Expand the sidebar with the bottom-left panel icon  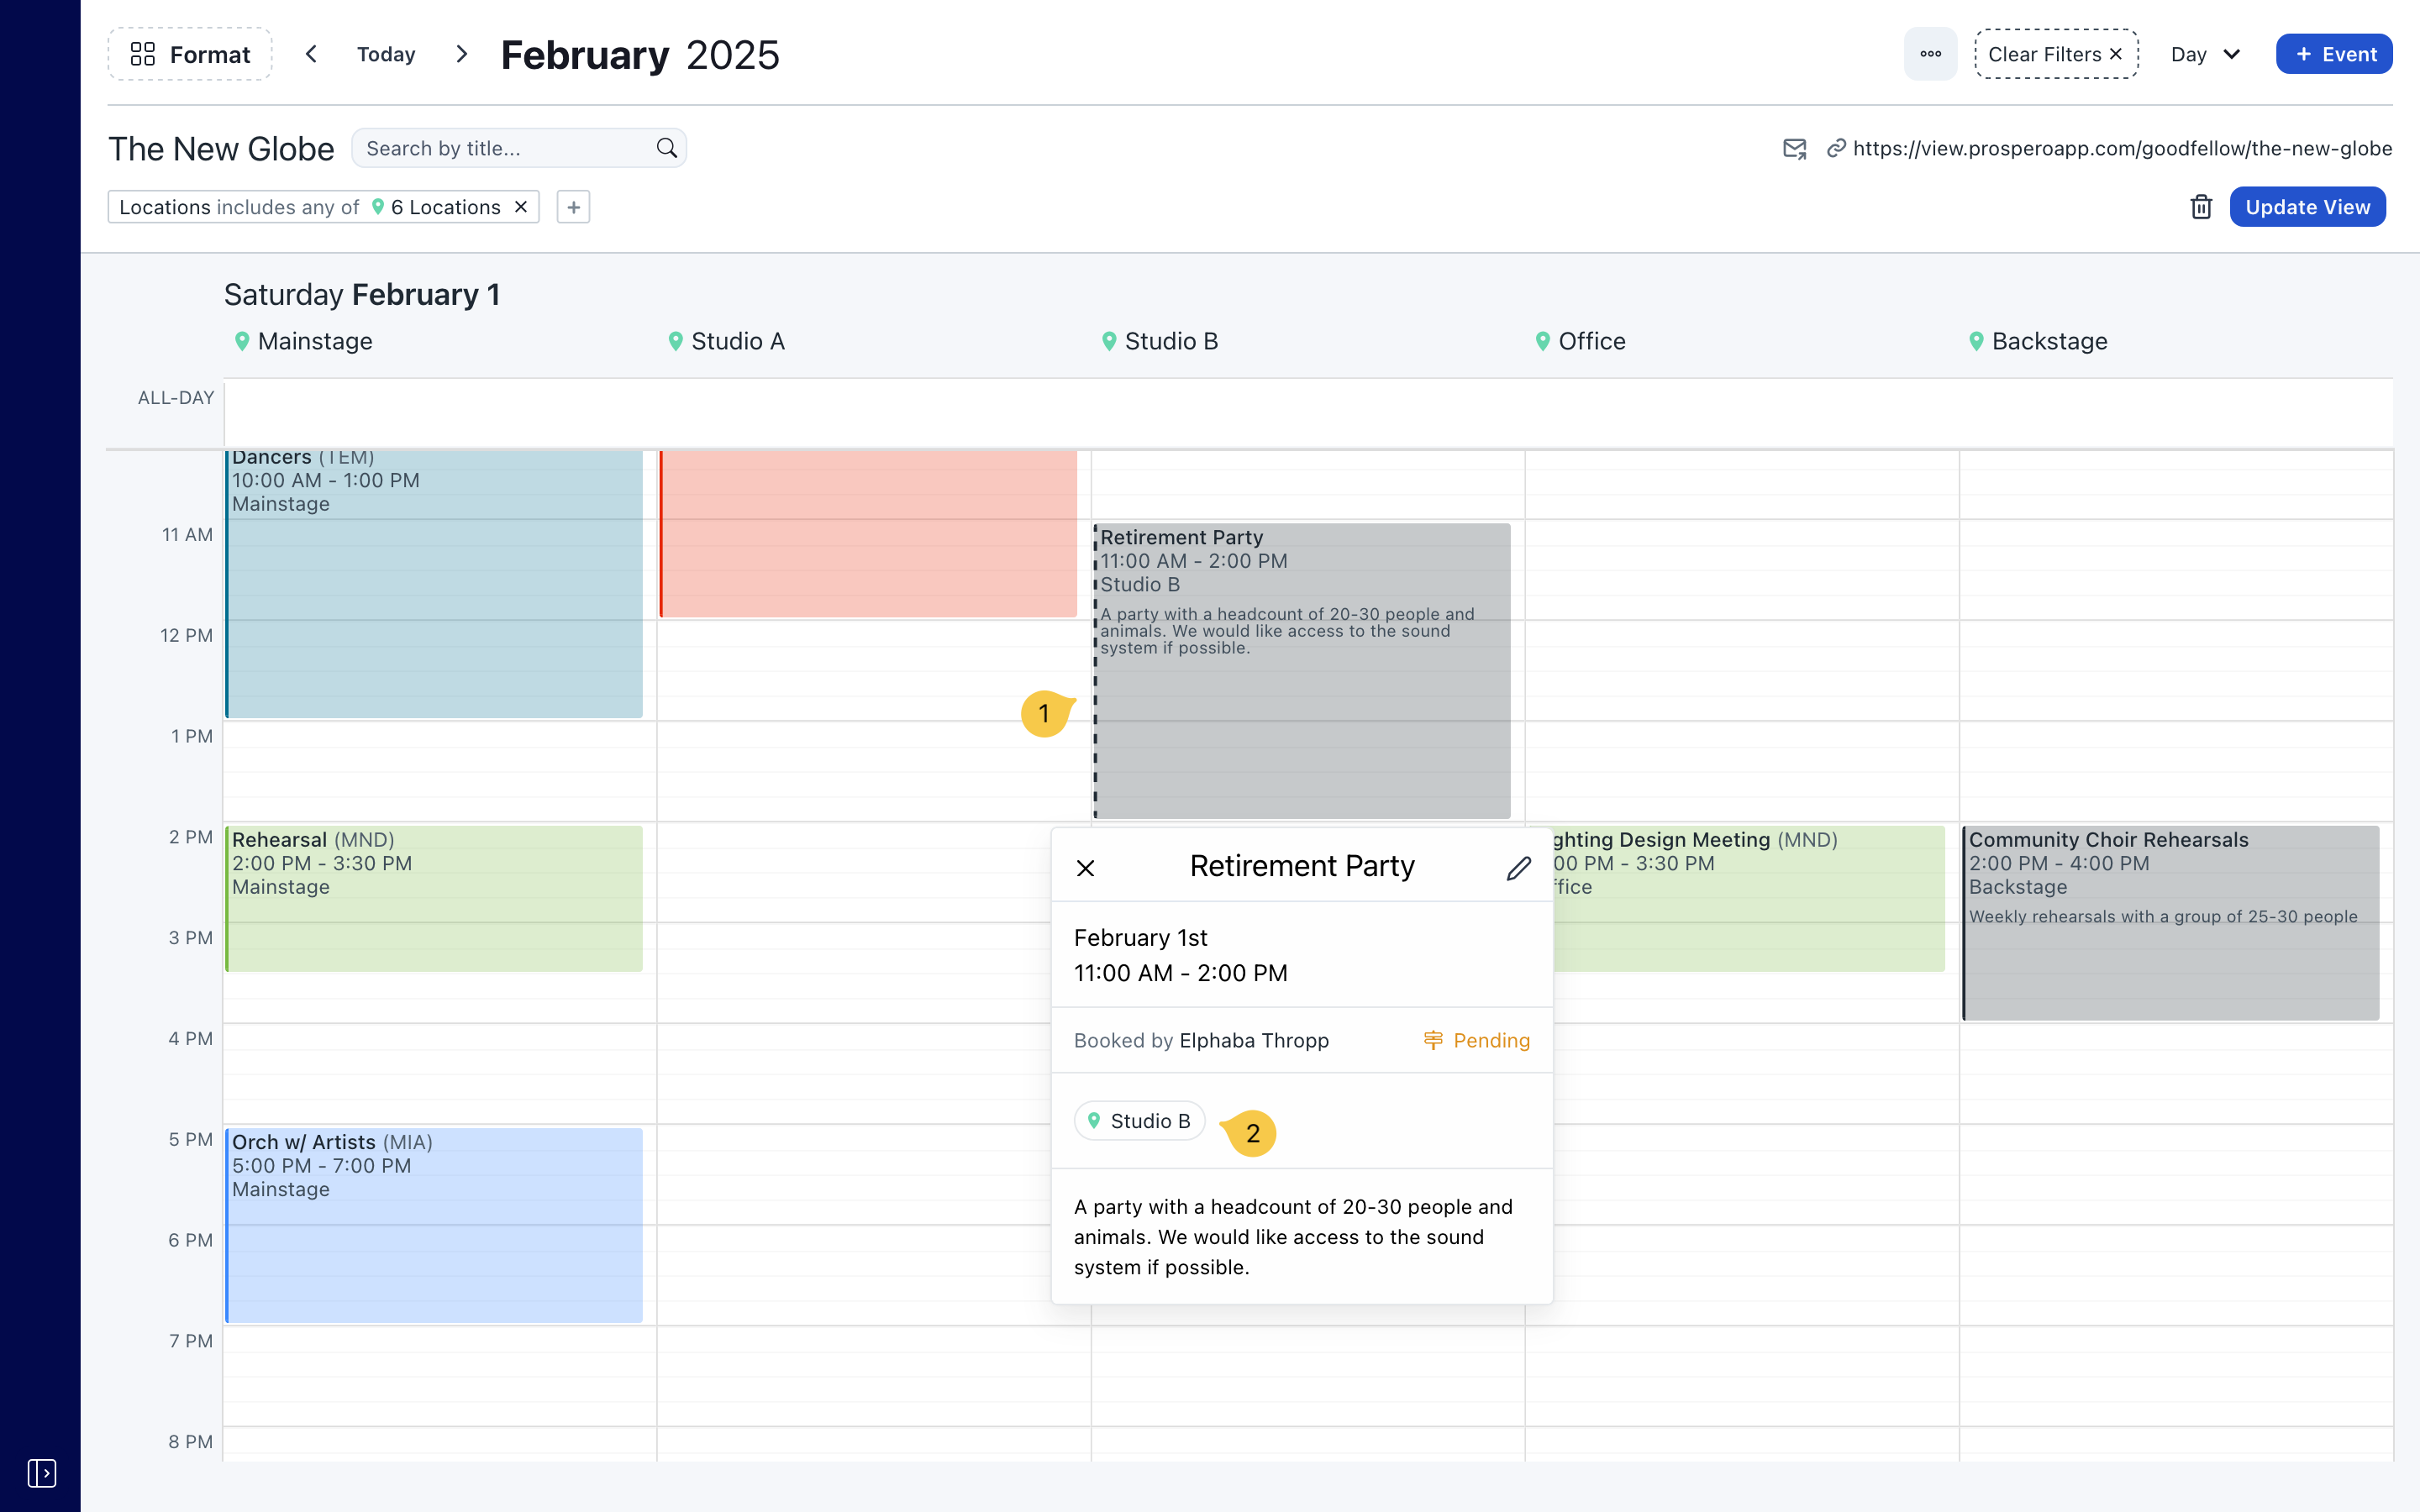click(41, 1472)
